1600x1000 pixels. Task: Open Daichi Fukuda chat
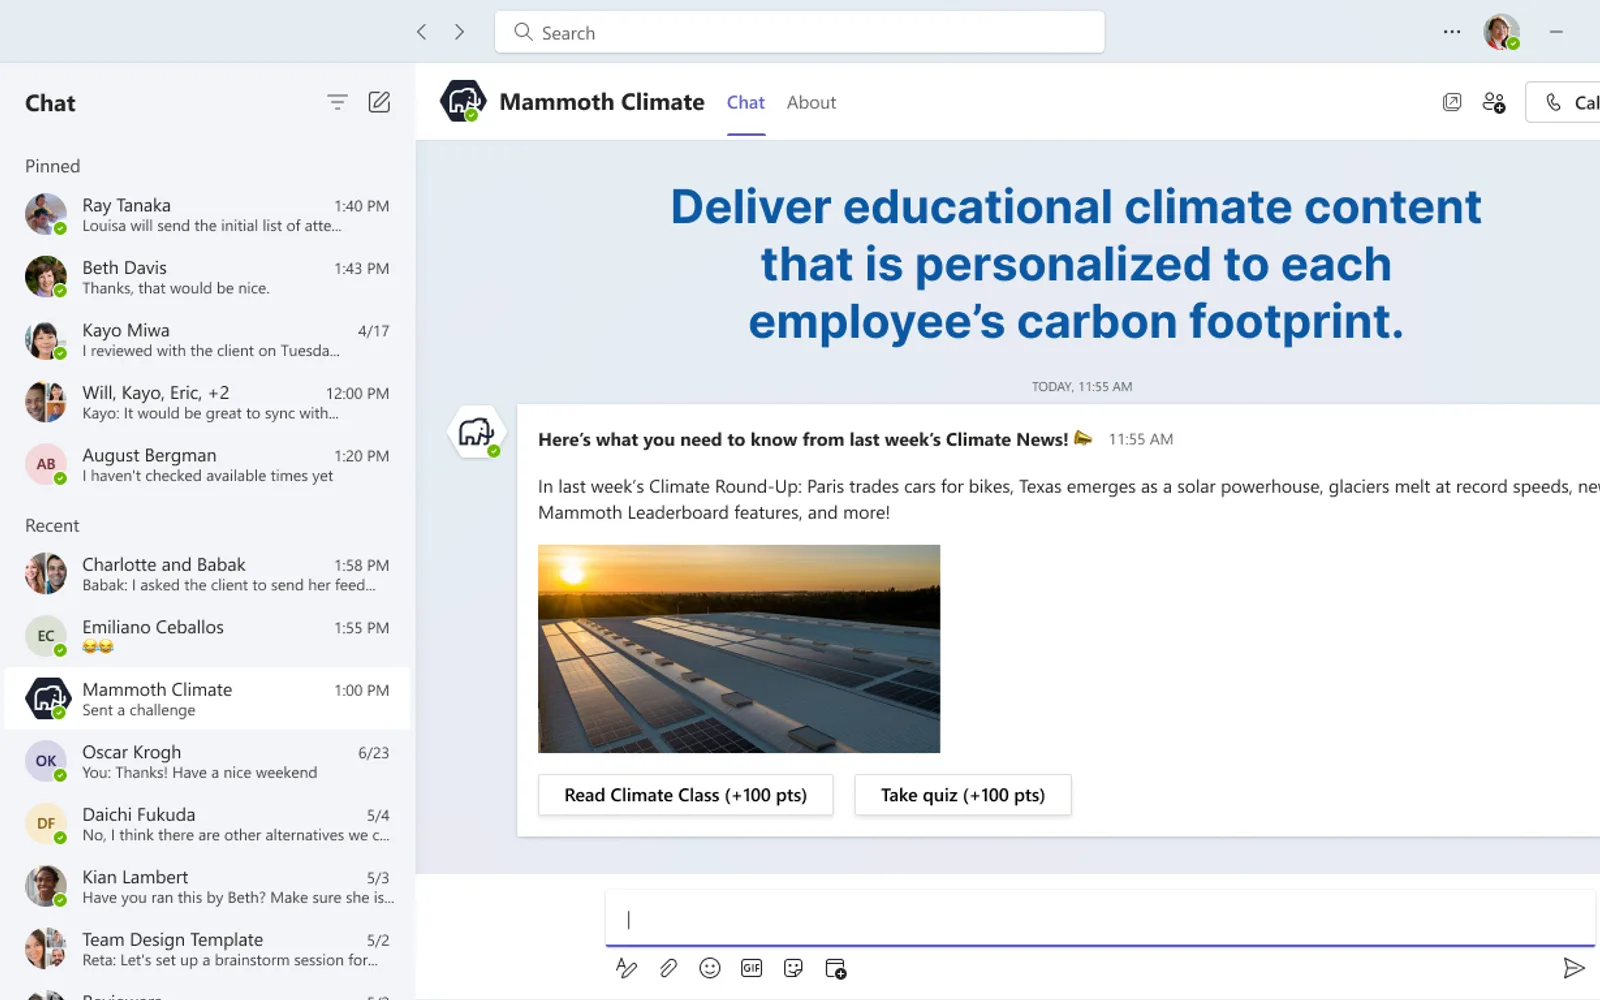pos(208,824)
